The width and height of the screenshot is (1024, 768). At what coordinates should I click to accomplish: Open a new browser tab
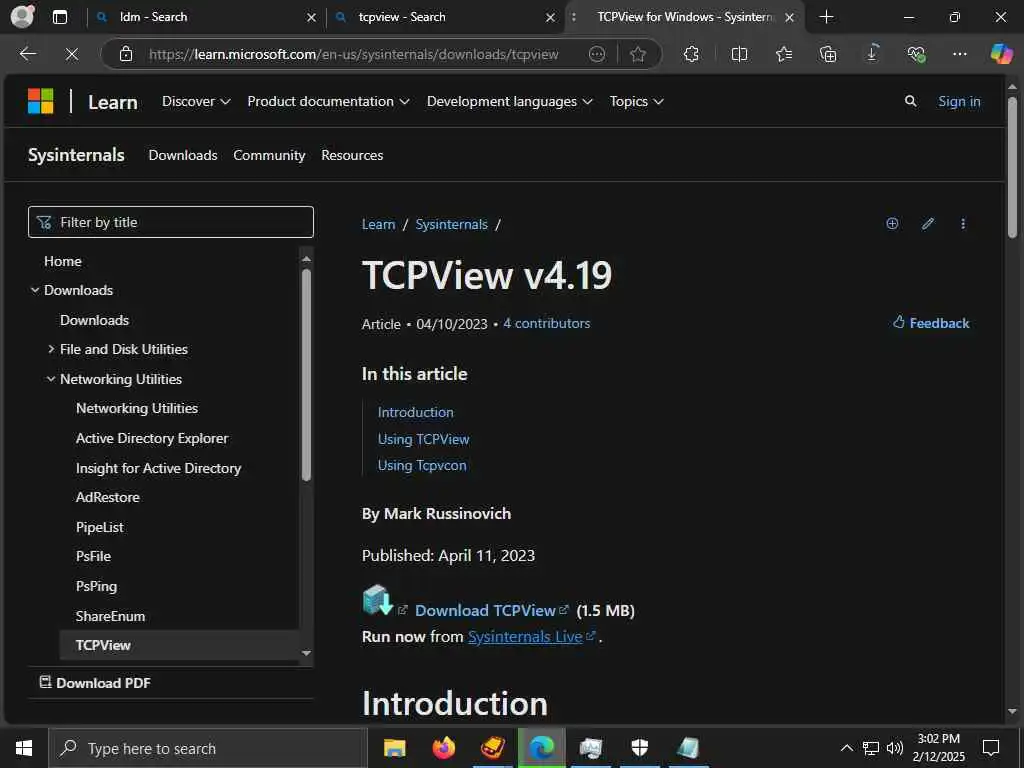click(826, 17)
